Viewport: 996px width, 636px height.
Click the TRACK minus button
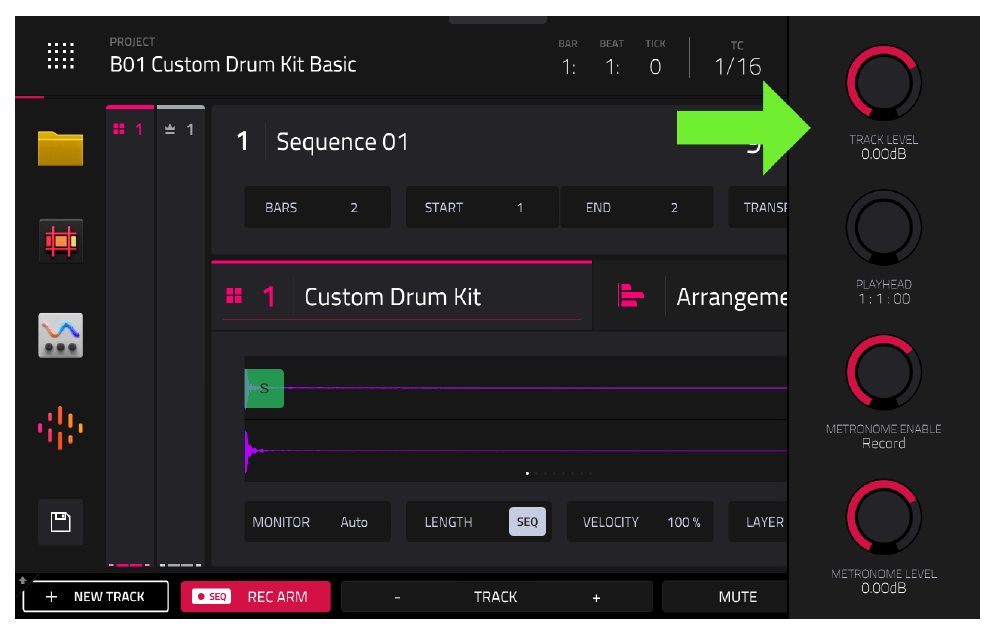pos(397,597)
